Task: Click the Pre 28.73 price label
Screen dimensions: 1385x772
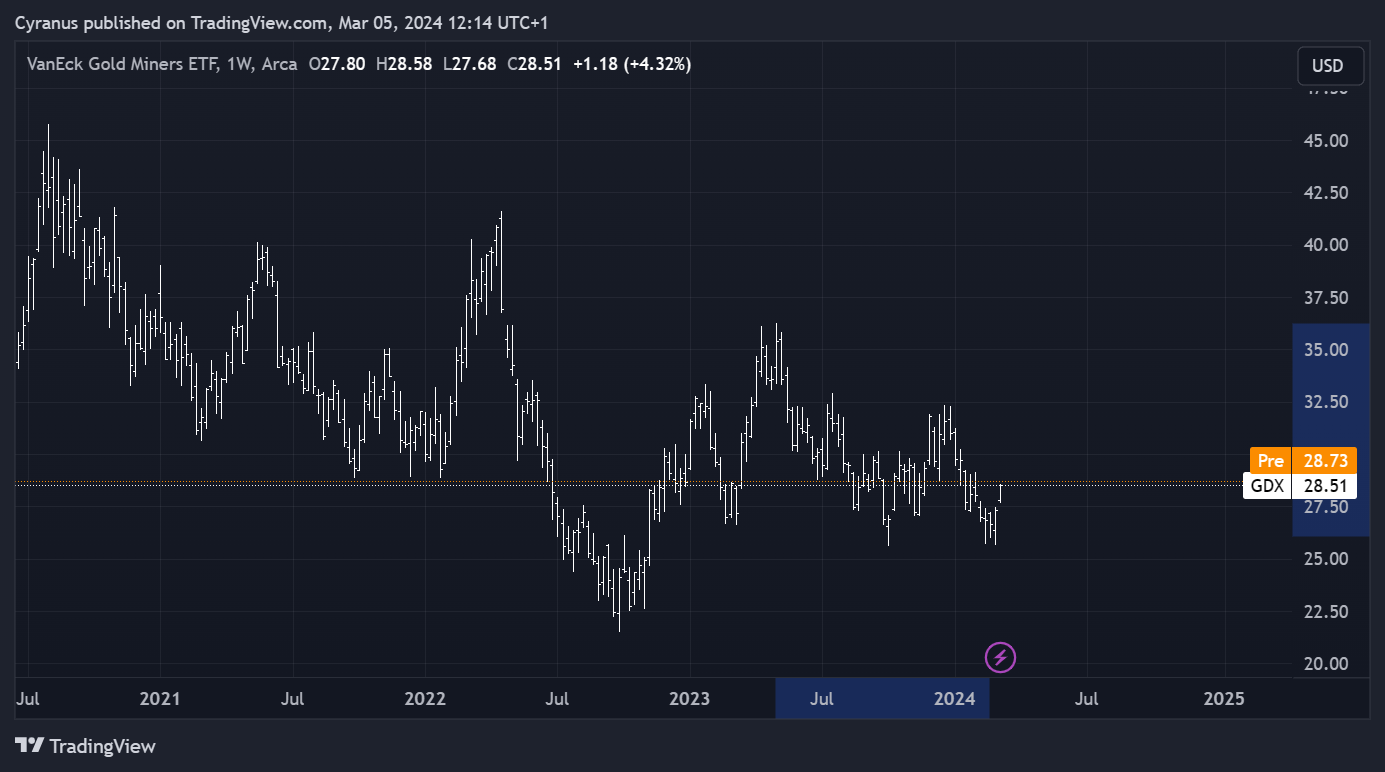Action: click(x=1303, y=461)
